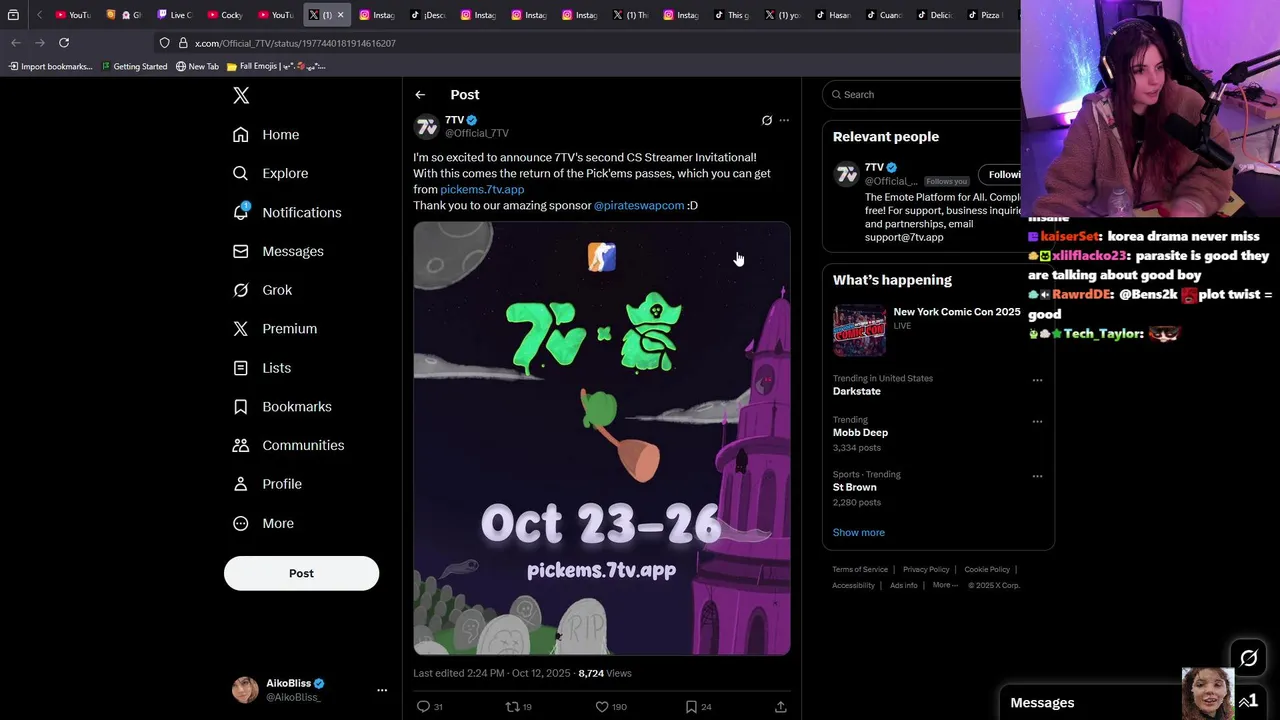
Task: Expand the Messages drawer arrows
Action: click(1244, 703)
